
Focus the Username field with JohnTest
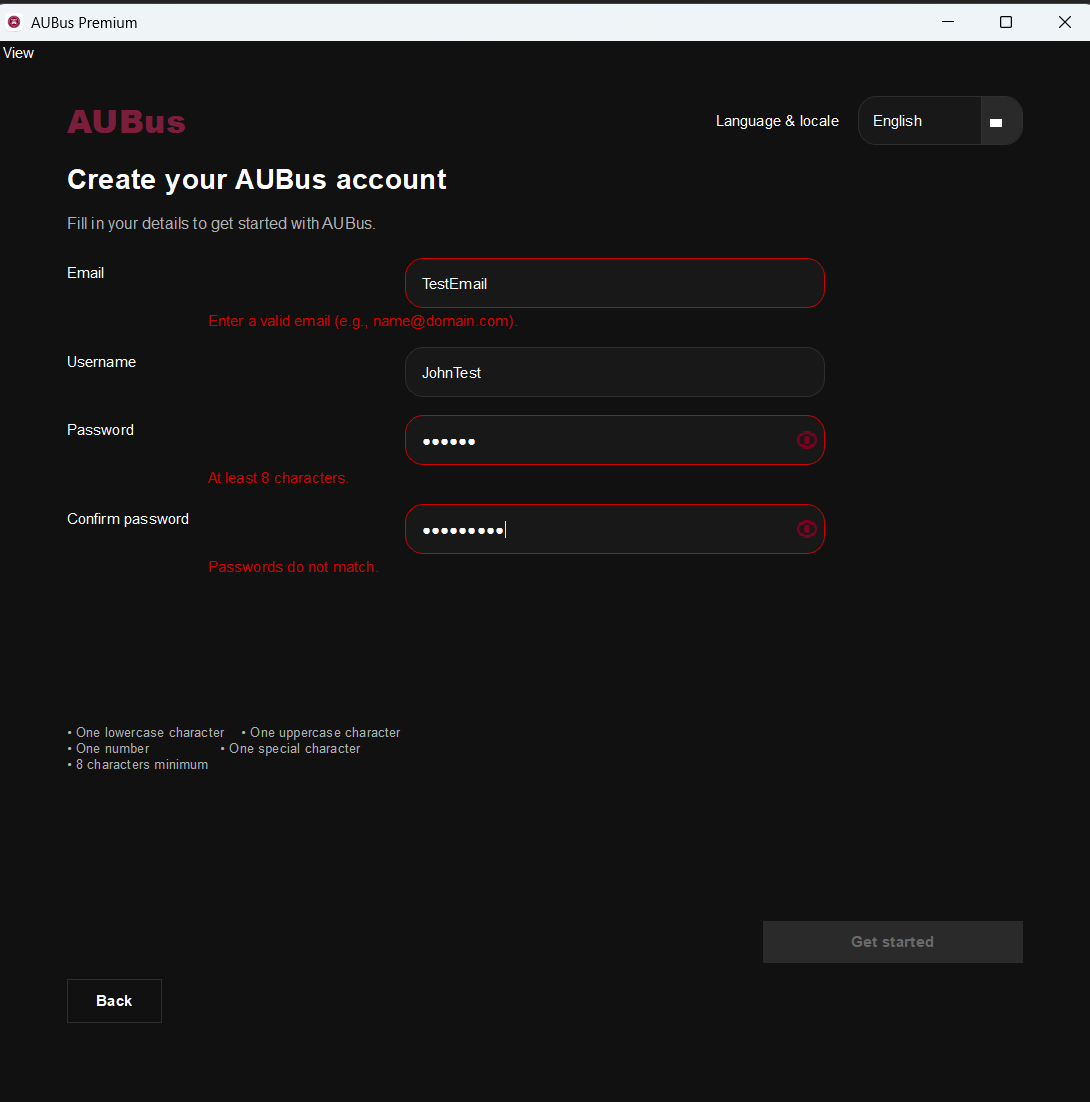click(615, 372)
